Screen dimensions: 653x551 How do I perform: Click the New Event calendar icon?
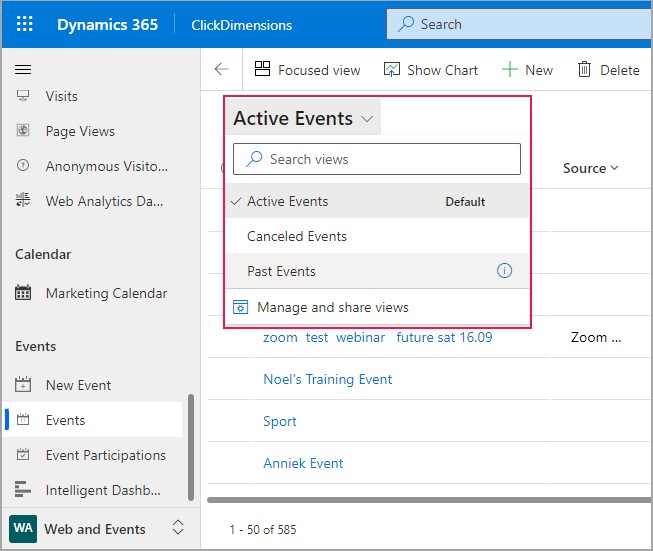point(23,384)
